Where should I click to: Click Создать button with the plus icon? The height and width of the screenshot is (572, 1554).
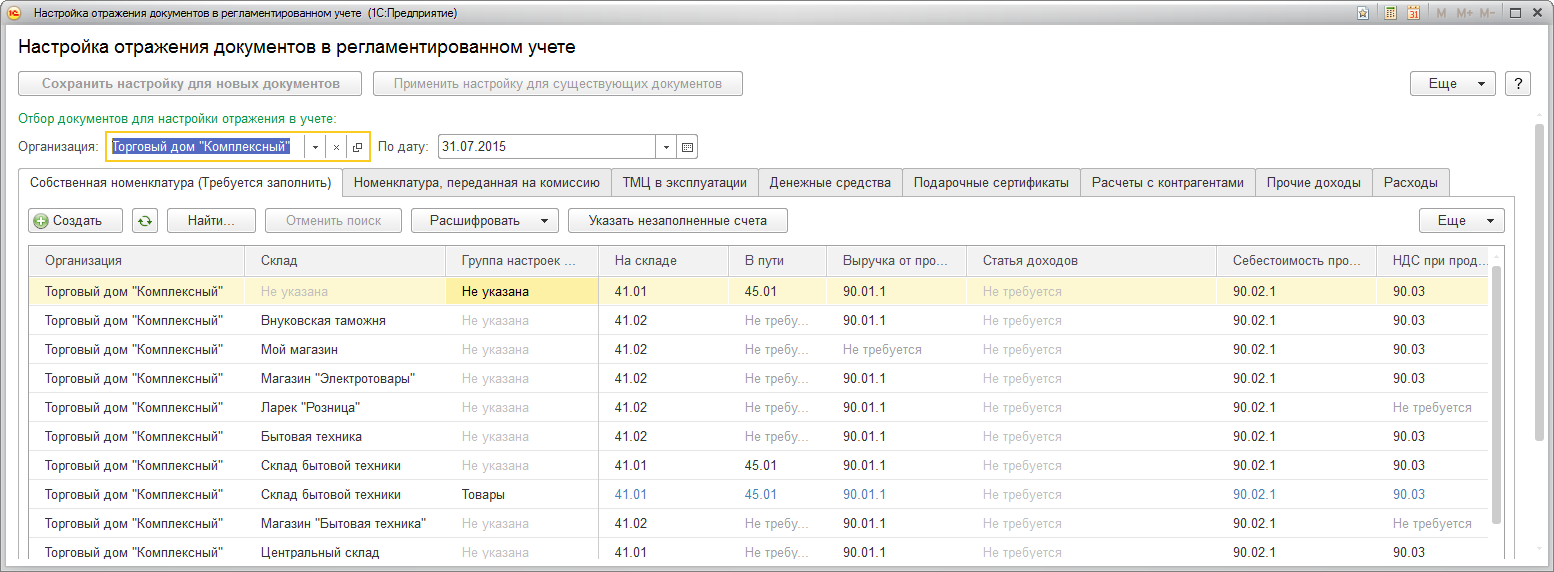tap(76, 221)
